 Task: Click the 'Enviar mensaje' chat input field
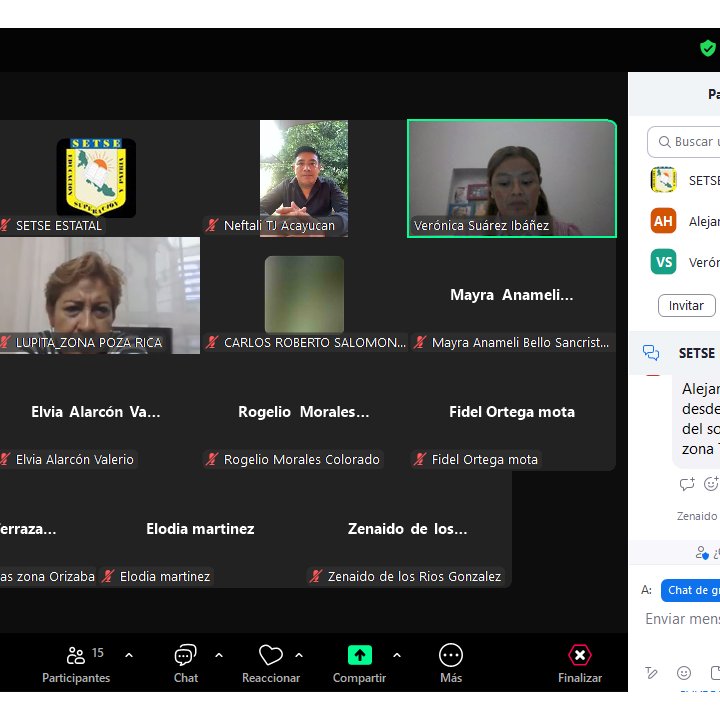(x=682, y=619)
